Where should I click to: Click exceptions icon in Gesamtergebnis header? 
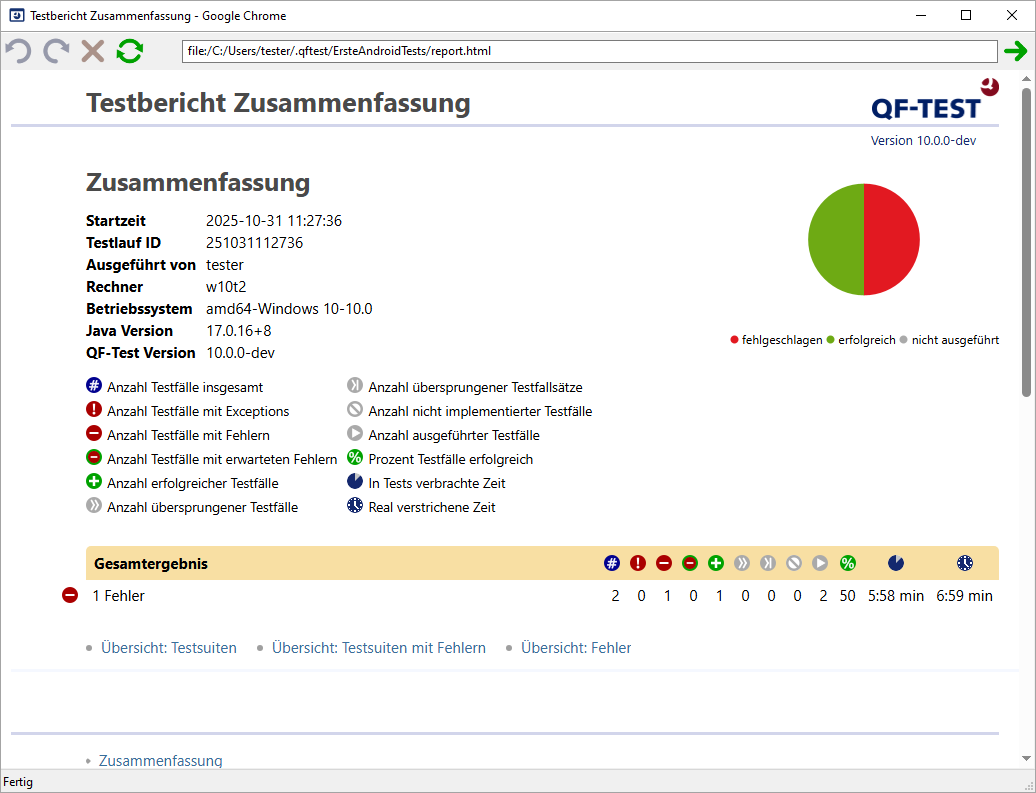click(638, 563)
